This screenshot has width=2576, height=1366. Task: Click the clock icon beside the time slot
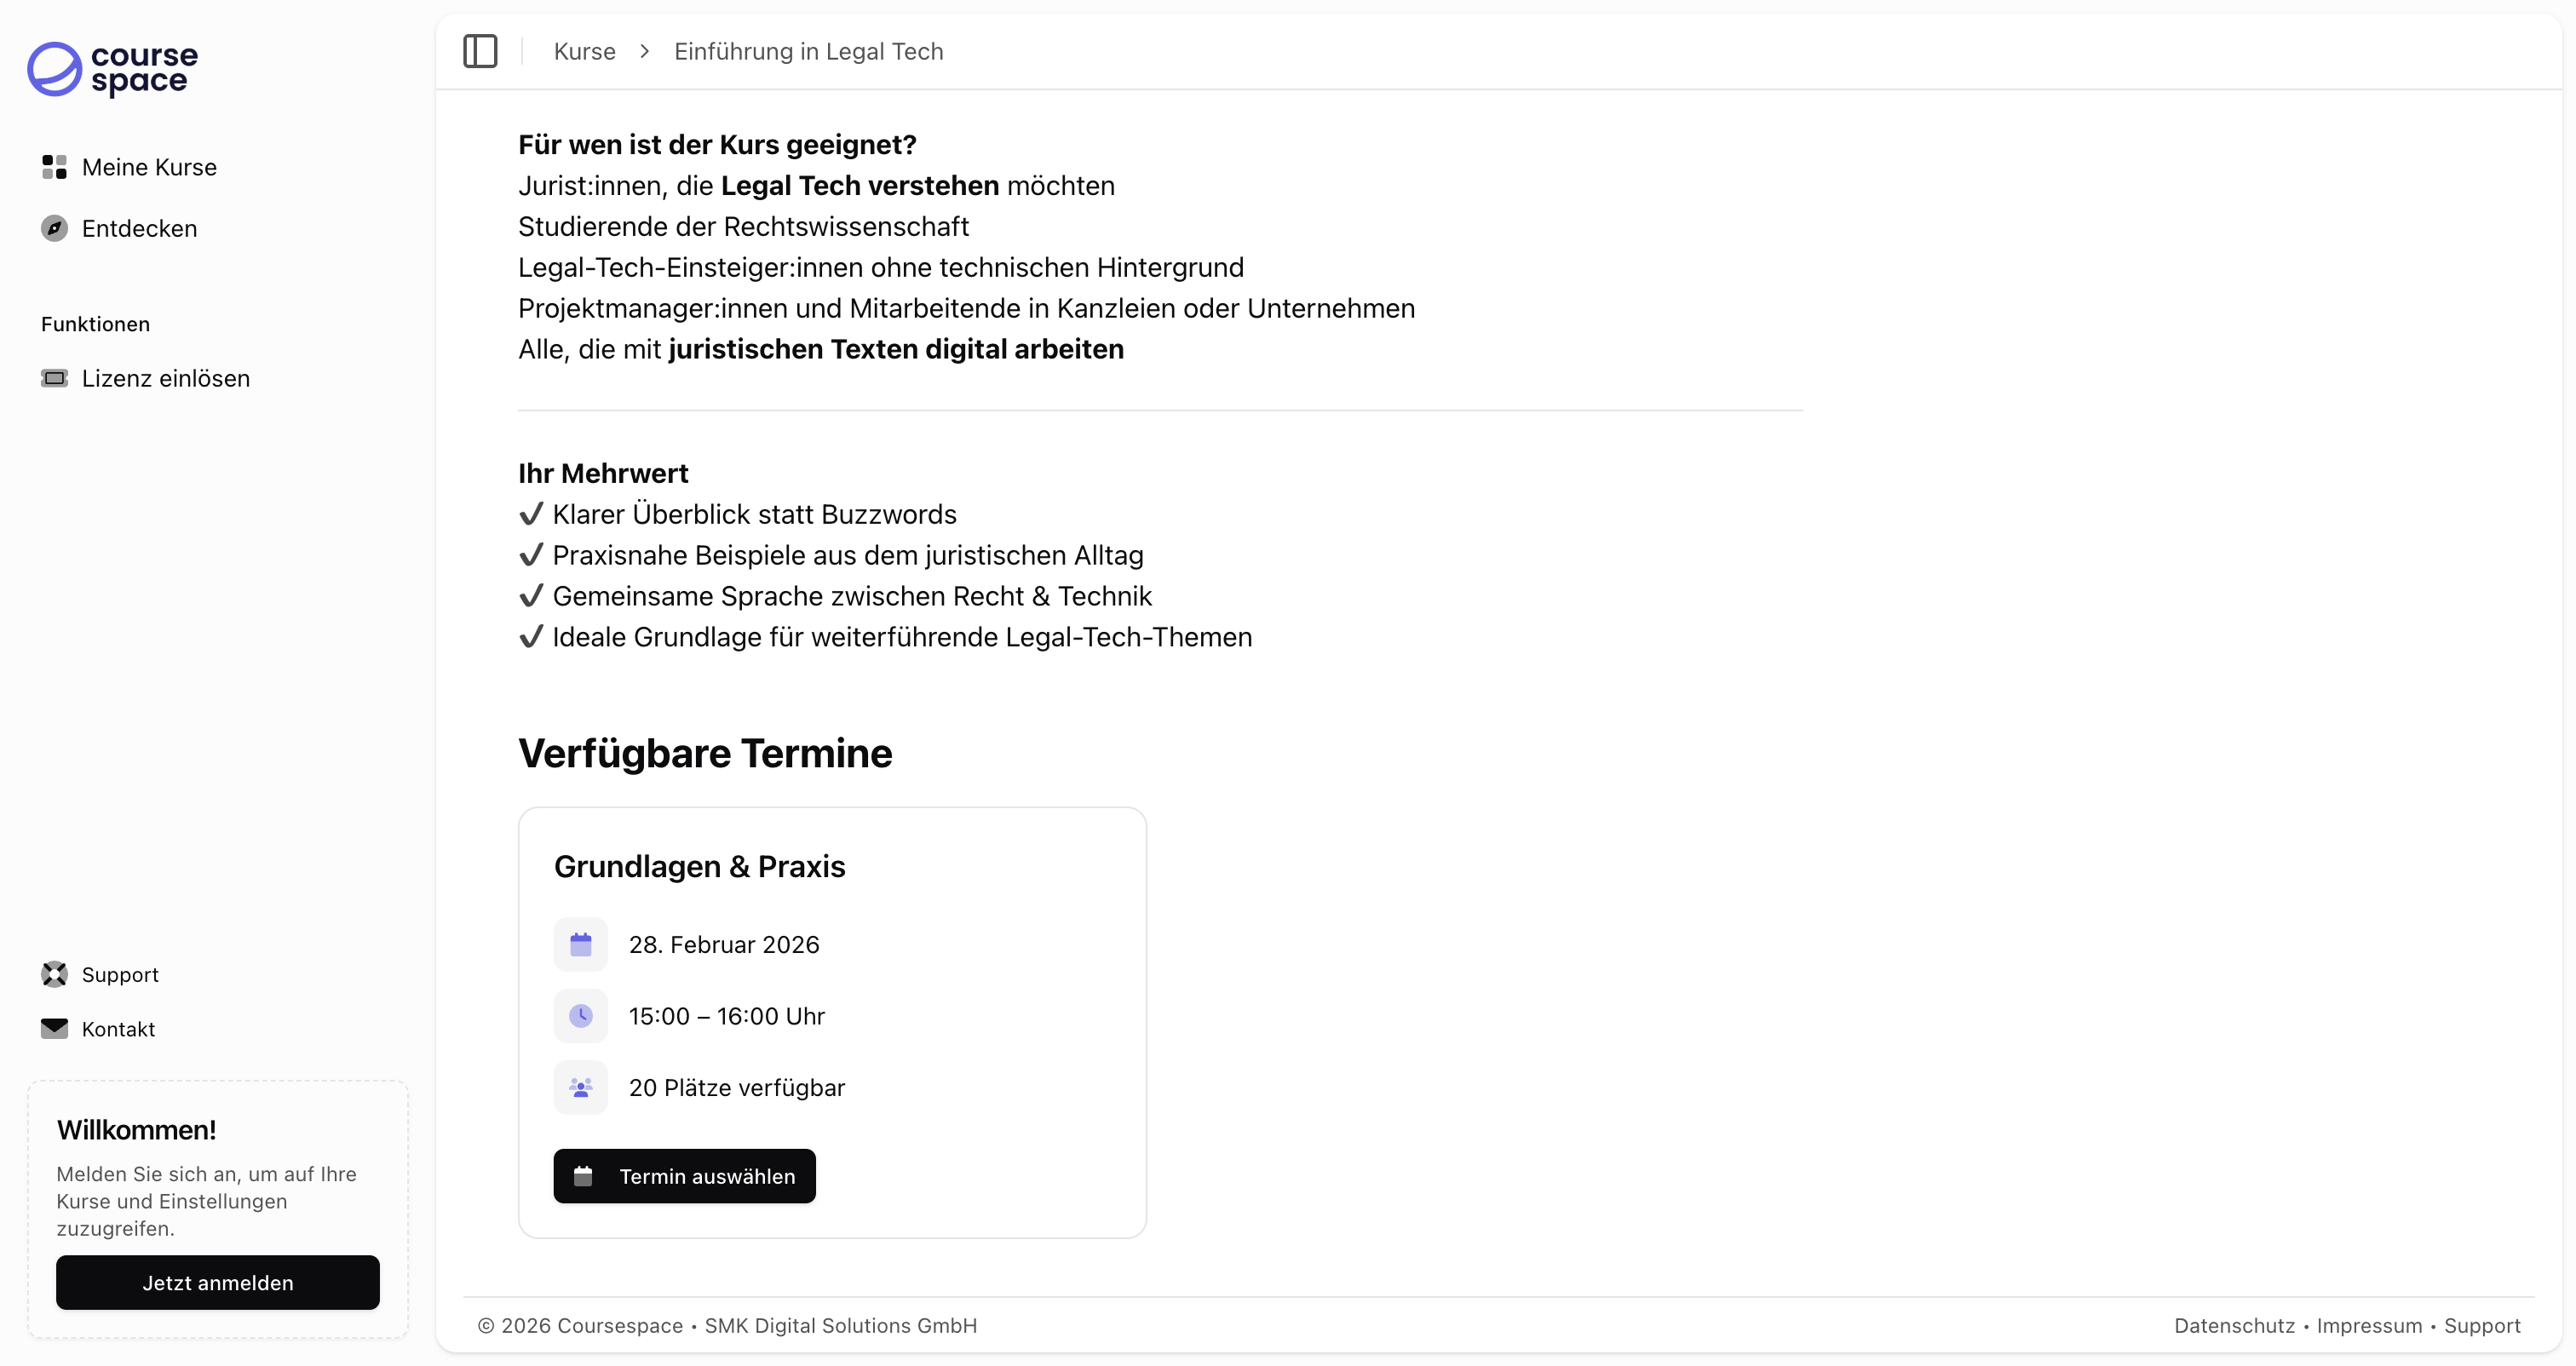tap(581, 1015)
